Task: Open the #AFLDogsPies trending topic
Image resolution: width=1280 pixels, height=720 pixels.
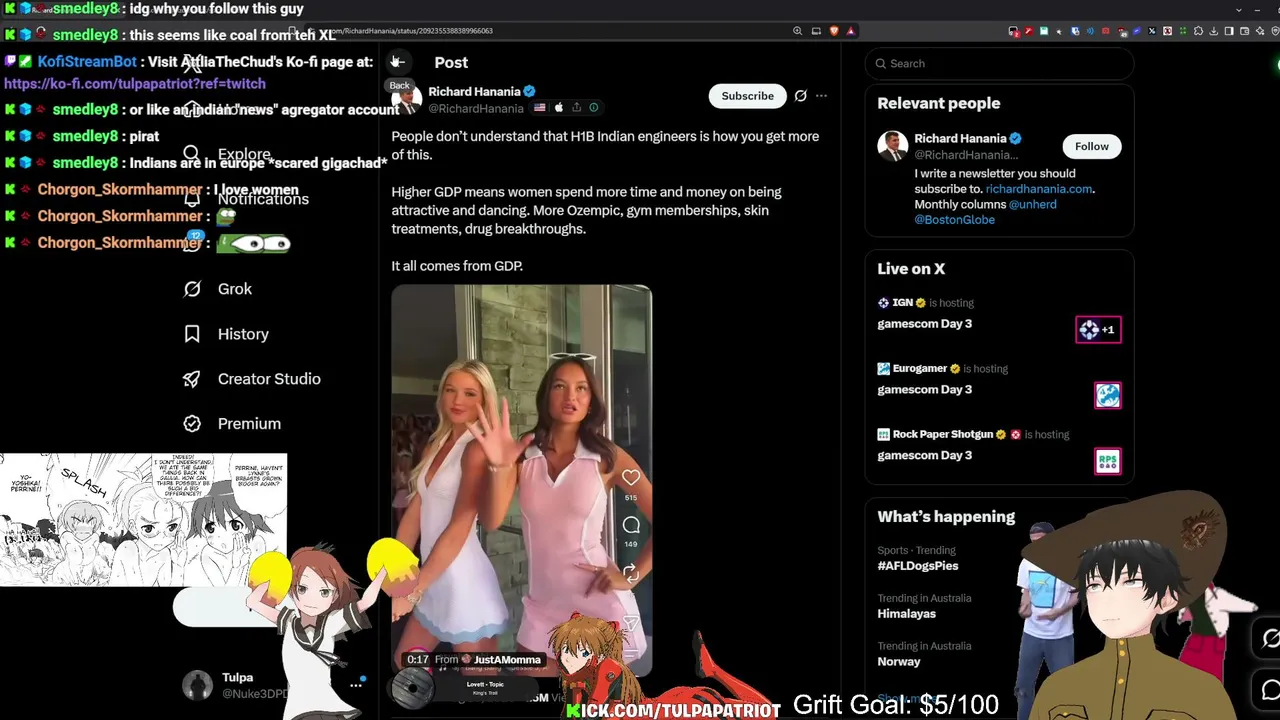Action: click(918, 566)
